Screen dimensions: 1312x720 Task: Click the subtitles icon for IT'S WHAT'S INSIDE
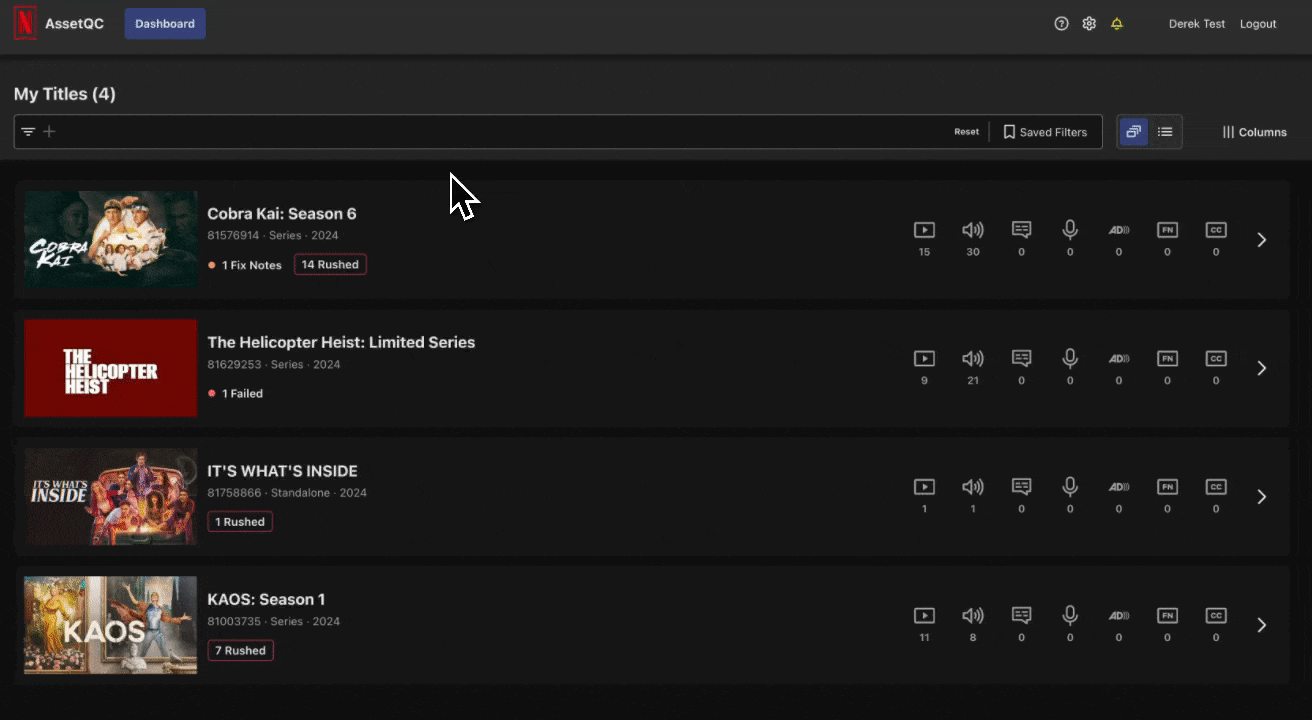click(x=1021, y=487)
